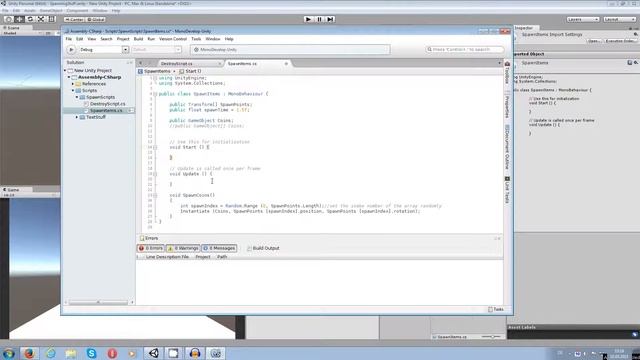
Task: Open Unity Layers dropdown
Action: 583,20
